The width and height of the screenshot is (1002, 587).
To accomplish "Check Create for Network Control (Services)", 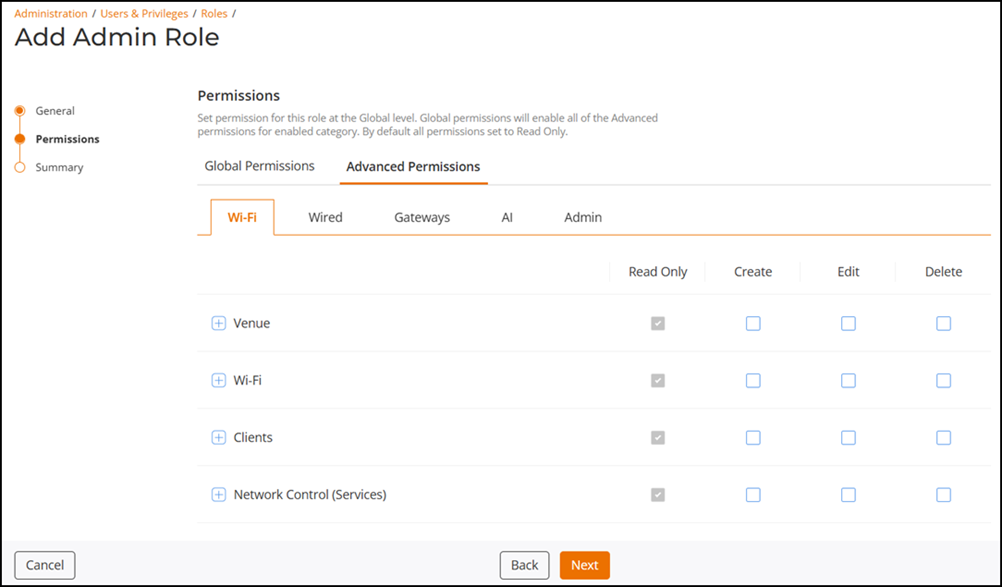I will (753, 495).
